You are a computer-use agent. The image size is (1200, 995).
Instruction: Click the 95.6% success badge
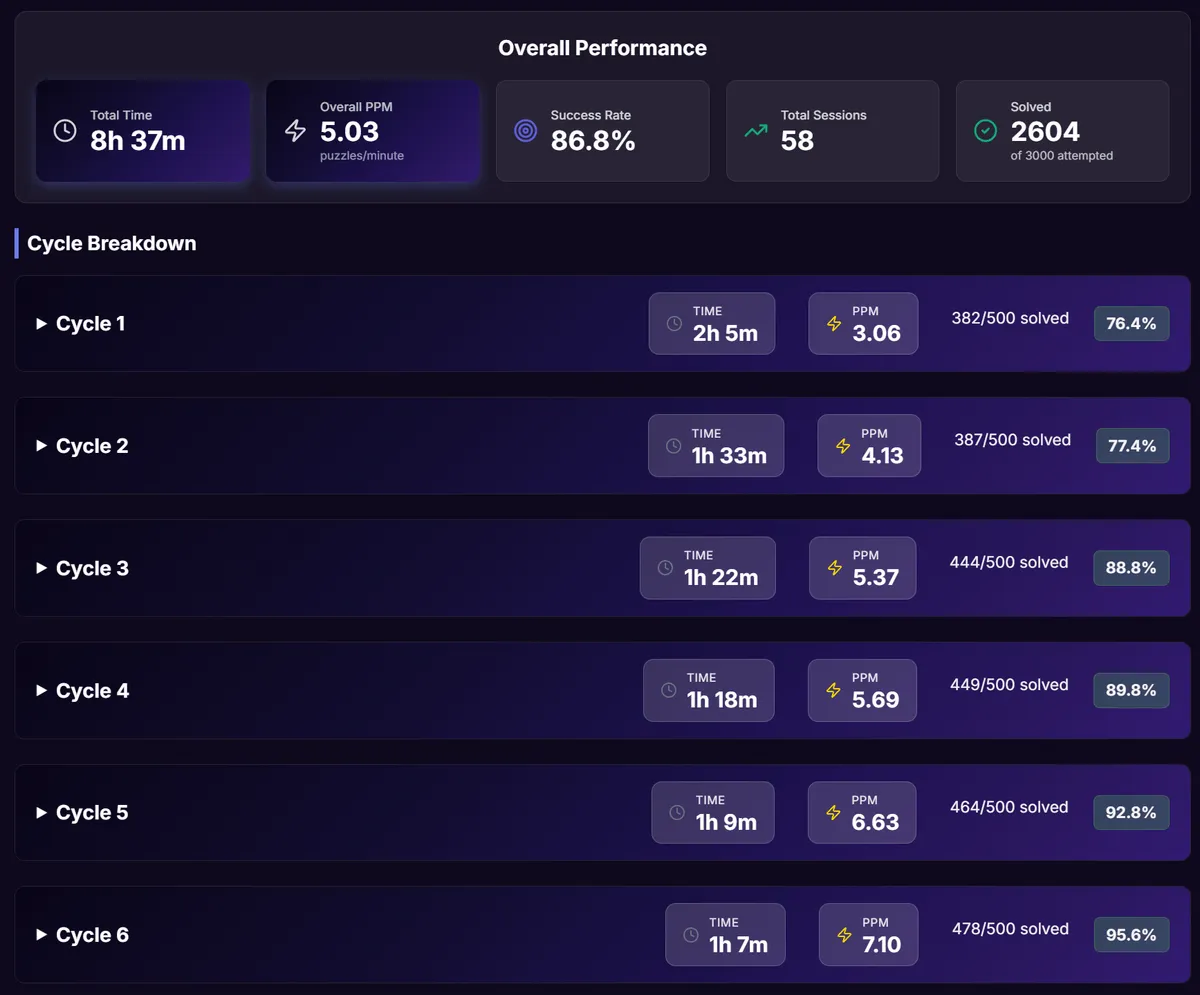tap(1131, 935)
